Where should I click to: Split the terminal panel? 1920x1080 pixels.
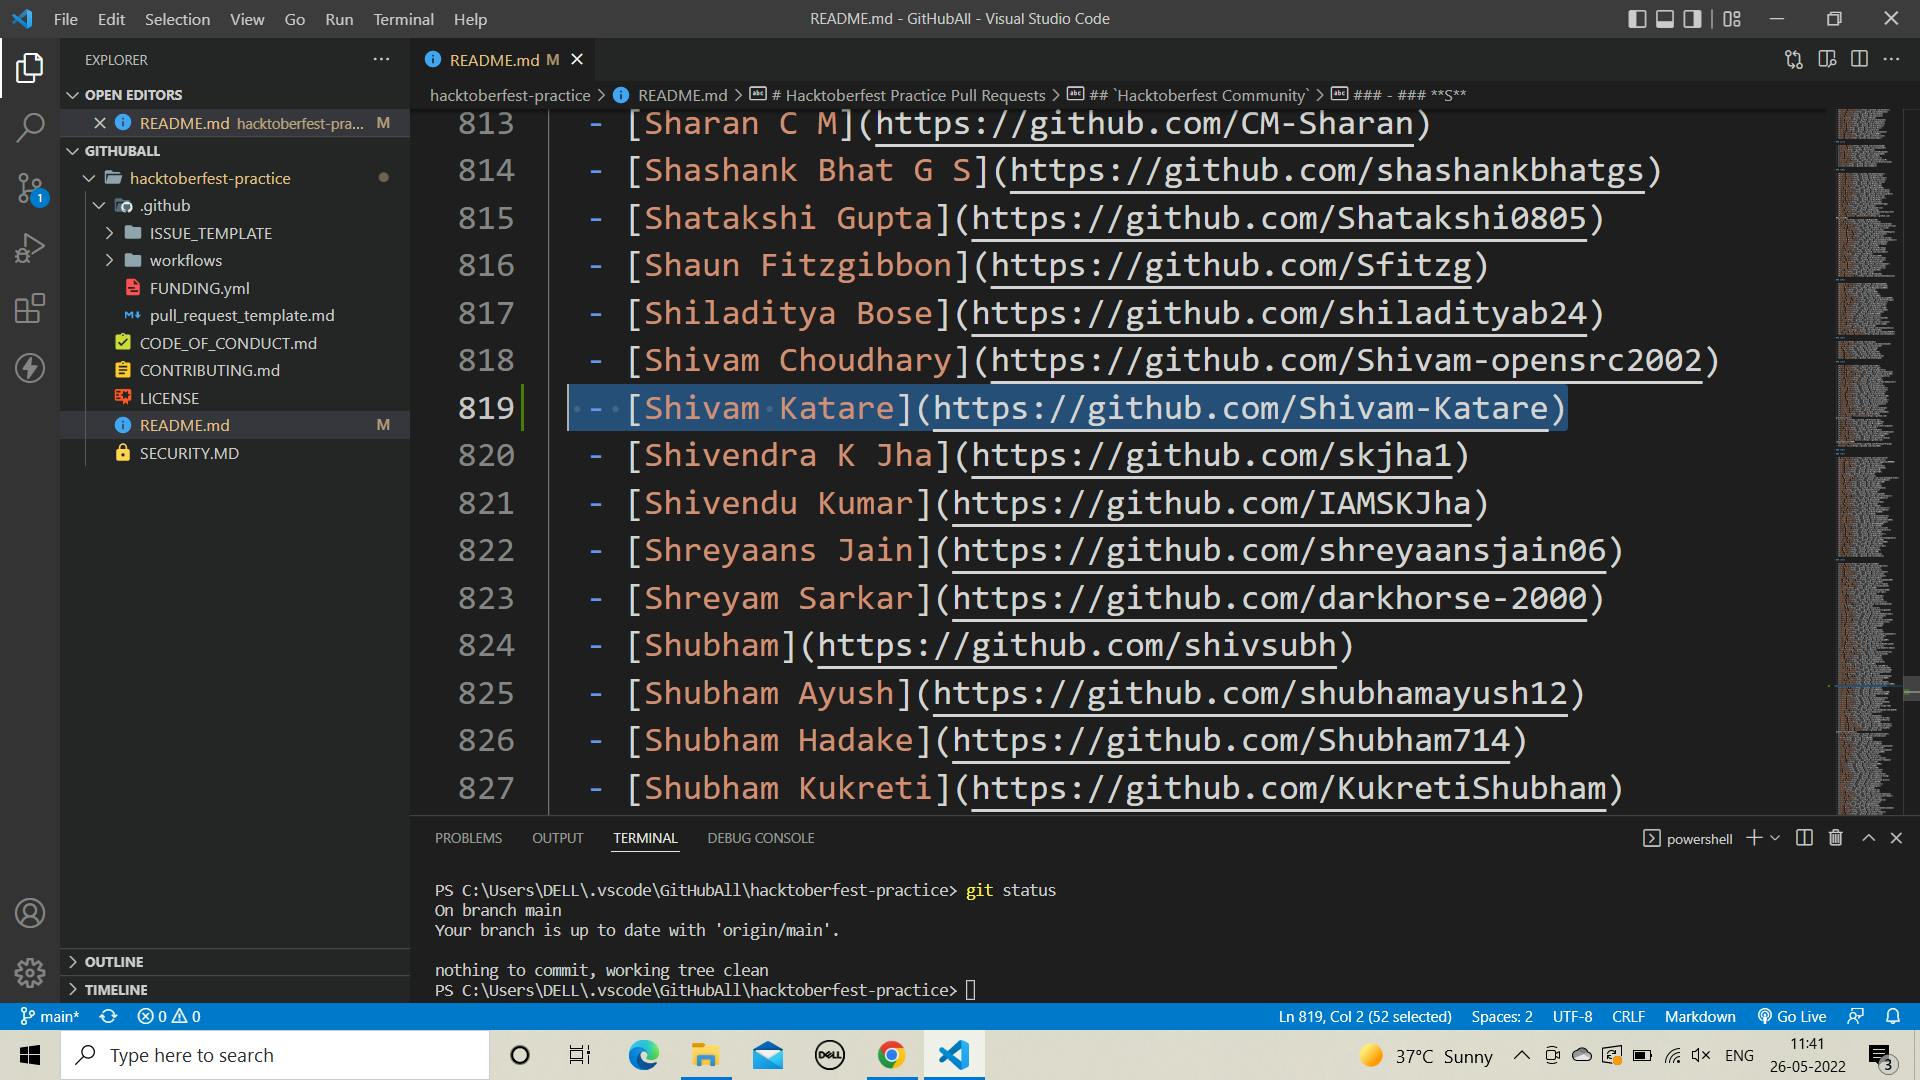coord(1804,838)
